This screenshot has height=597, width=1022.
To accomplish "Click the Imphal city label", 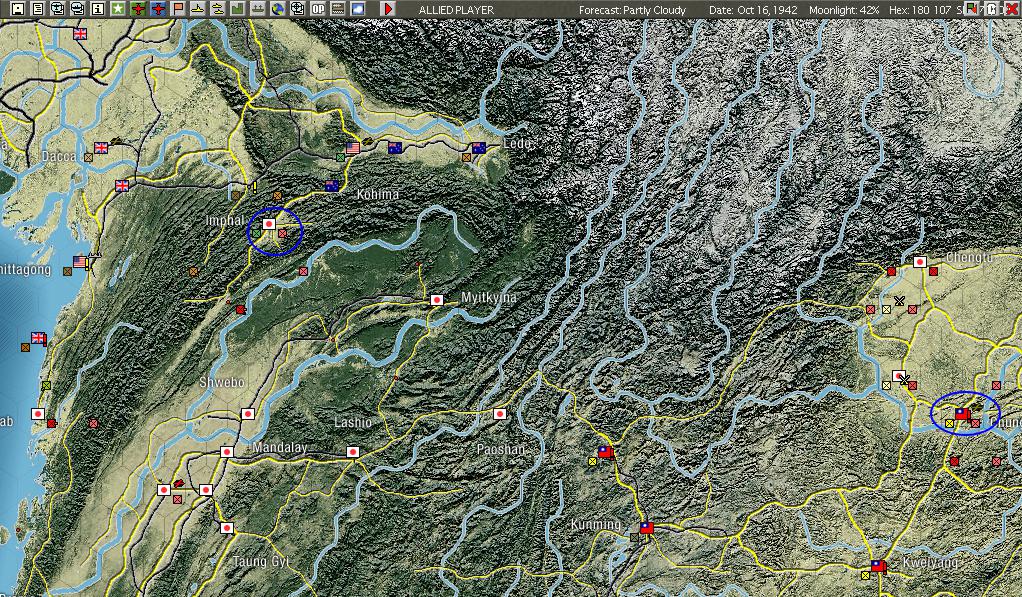I will 225,220.
